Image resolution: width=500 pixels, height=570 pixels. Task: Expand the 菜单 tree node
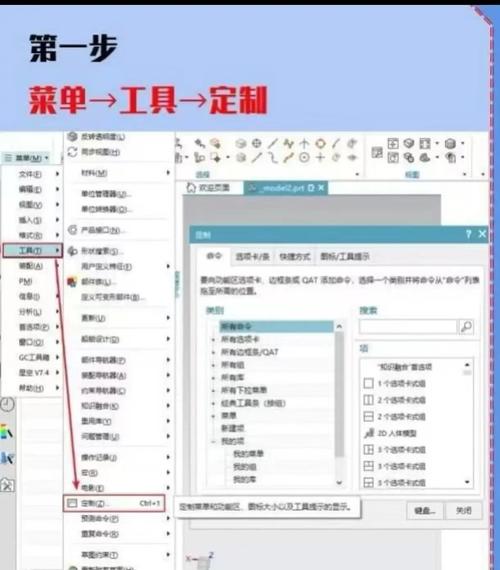tap(213, 416)
